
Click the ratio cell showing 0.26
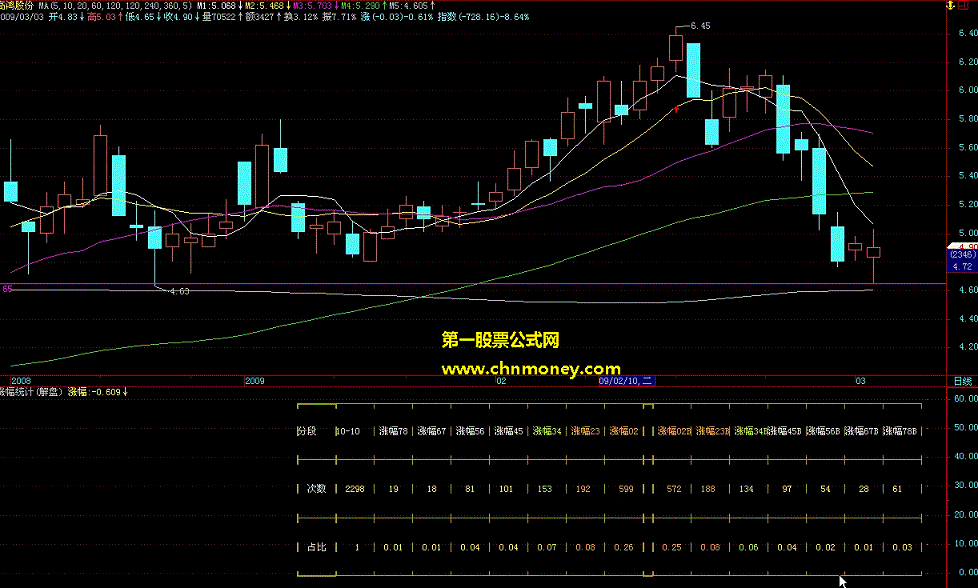(x=624, y=547)
